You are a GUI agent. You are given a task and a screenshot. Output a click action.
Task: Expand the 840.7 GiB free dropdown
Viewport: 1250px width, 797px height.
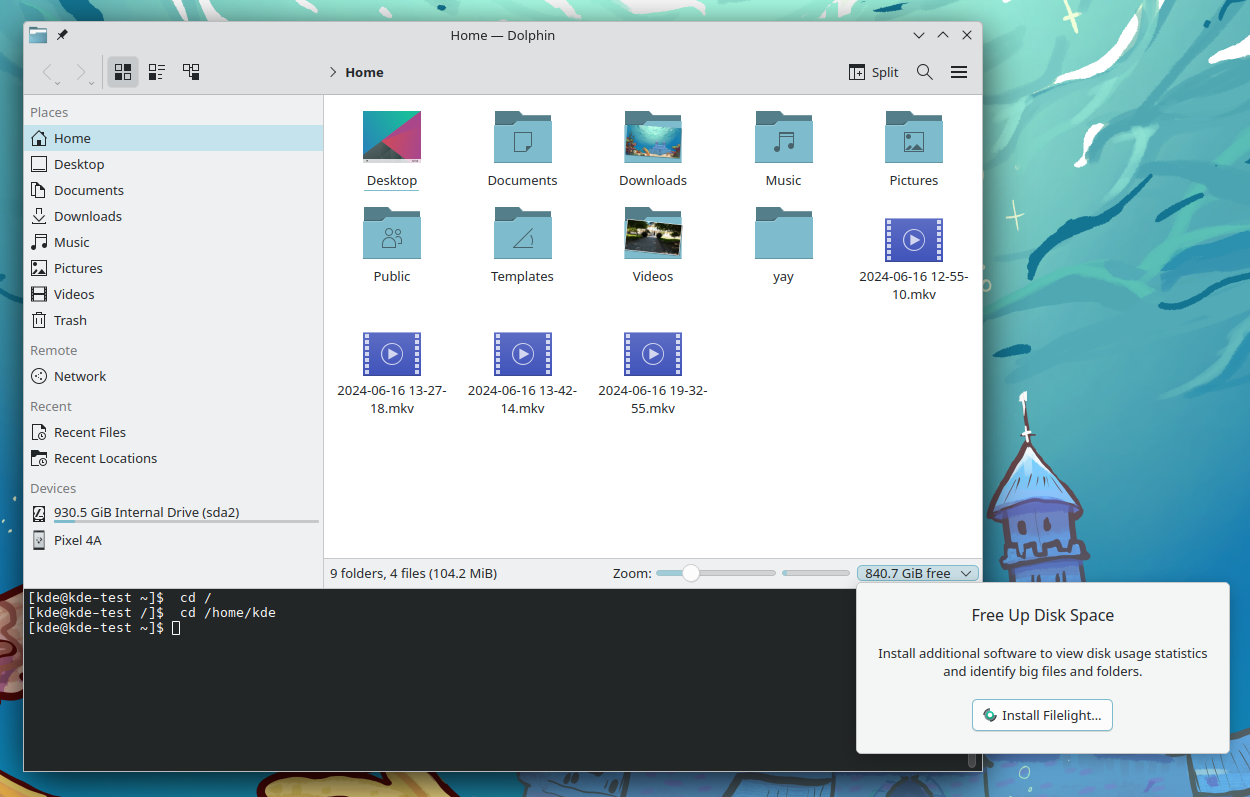[x=918, y=573]
